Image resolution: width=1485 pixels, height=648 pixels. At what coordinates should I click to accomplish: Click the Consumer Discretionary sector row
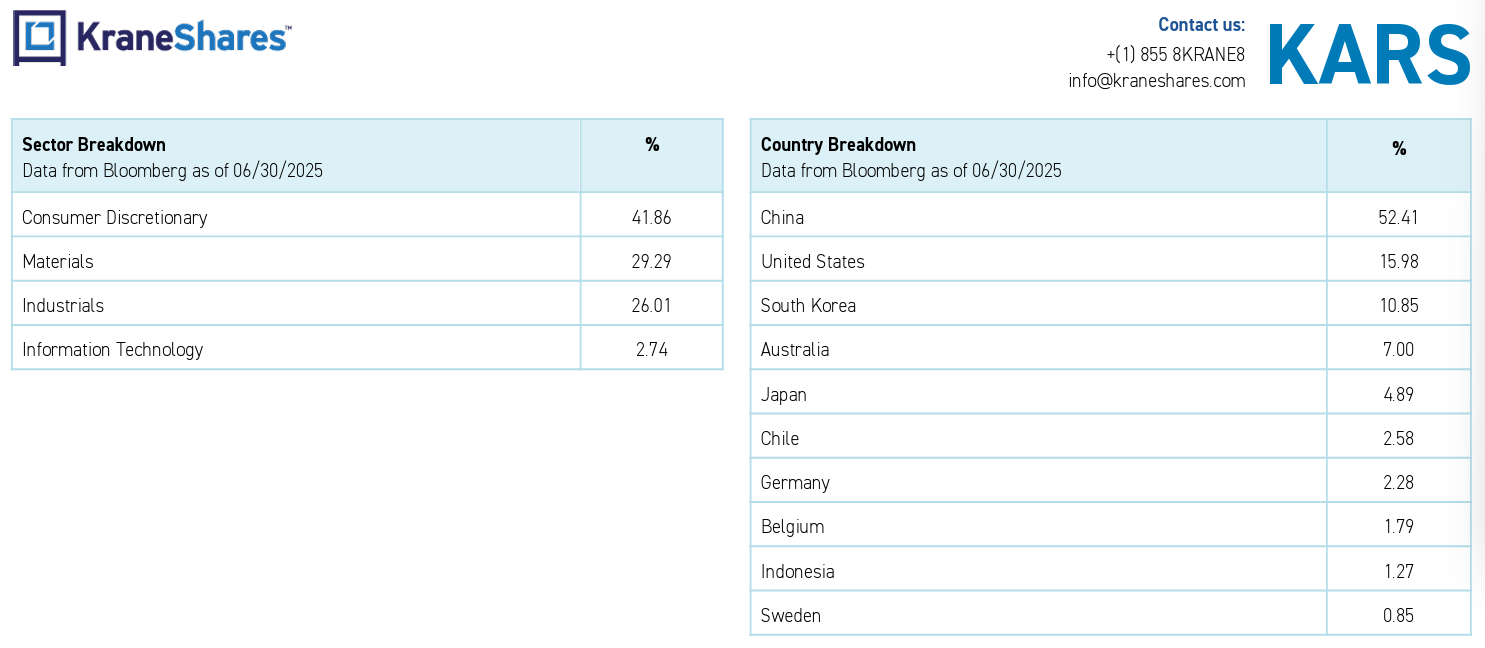point(367,217)
